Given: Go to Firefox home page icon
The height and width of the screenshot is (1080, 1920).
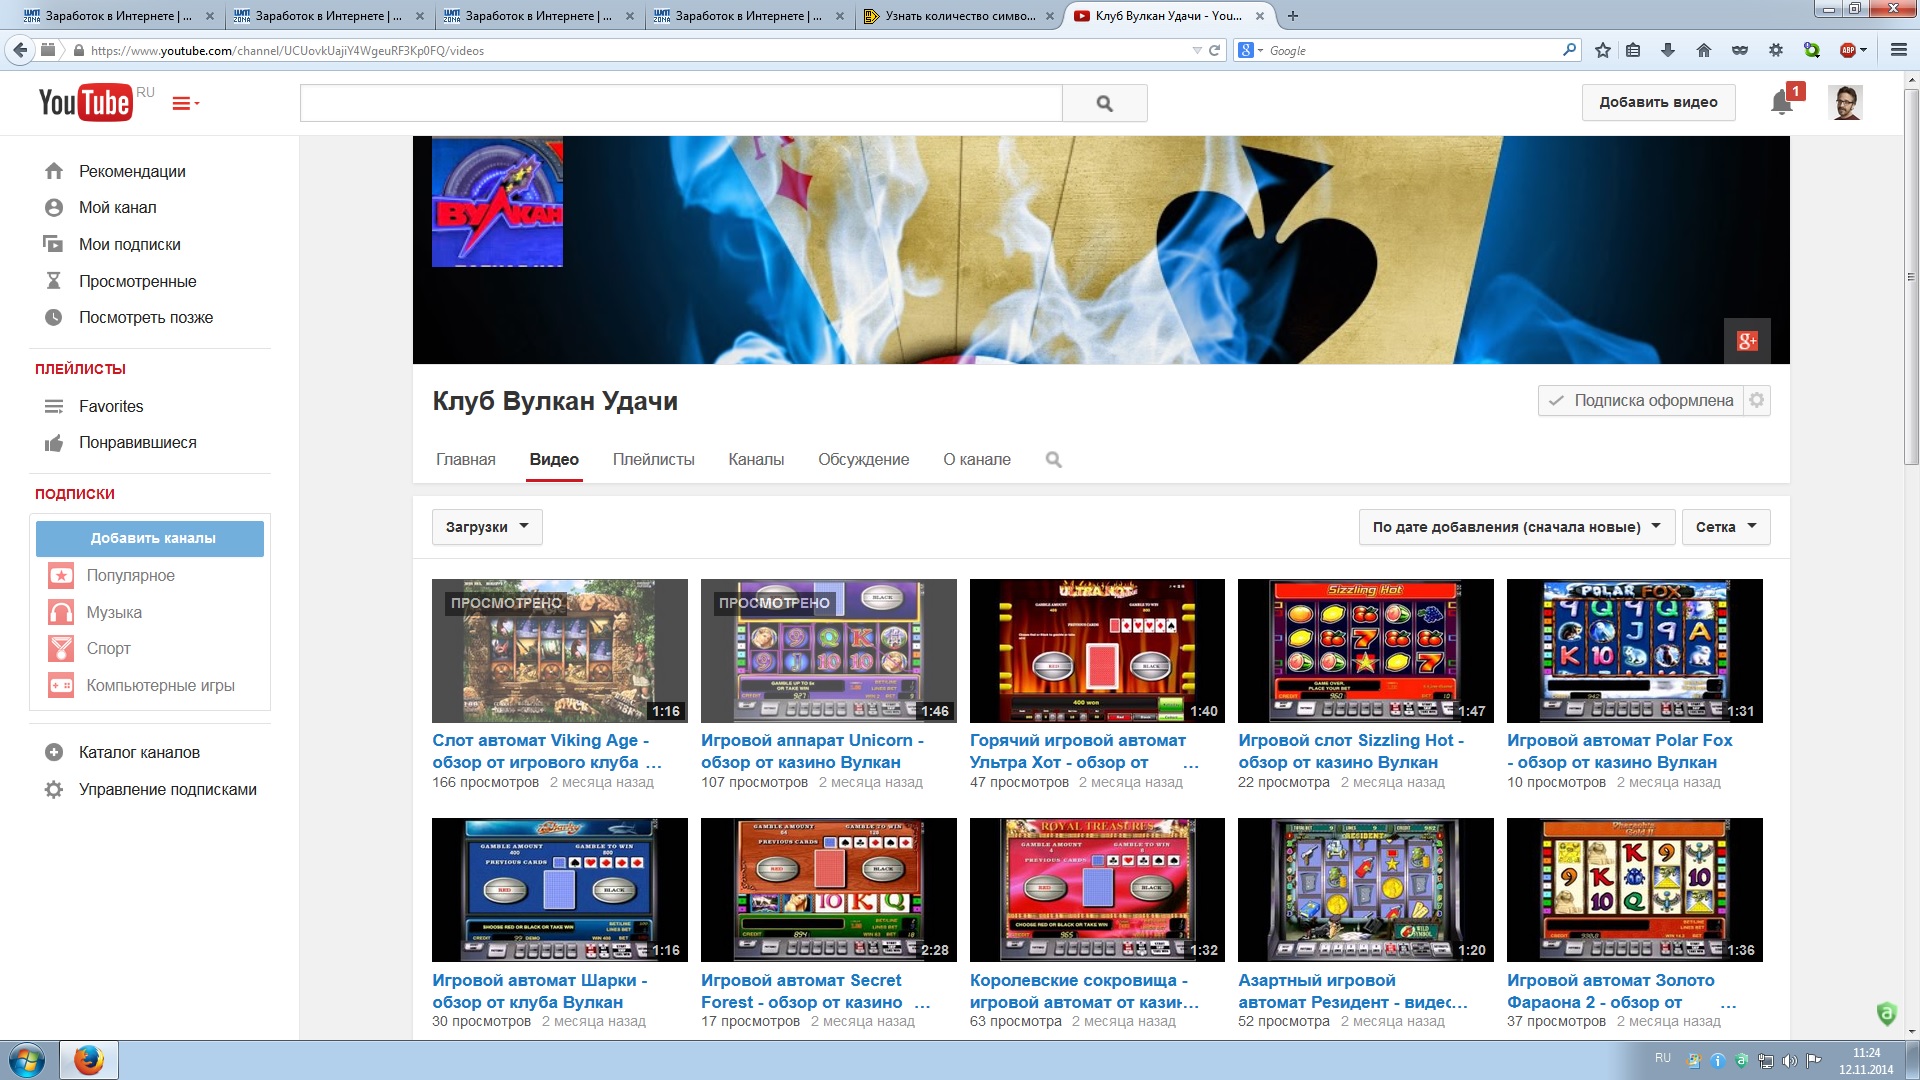Looking at the screenshot, I should click(x=1704, y=50).
